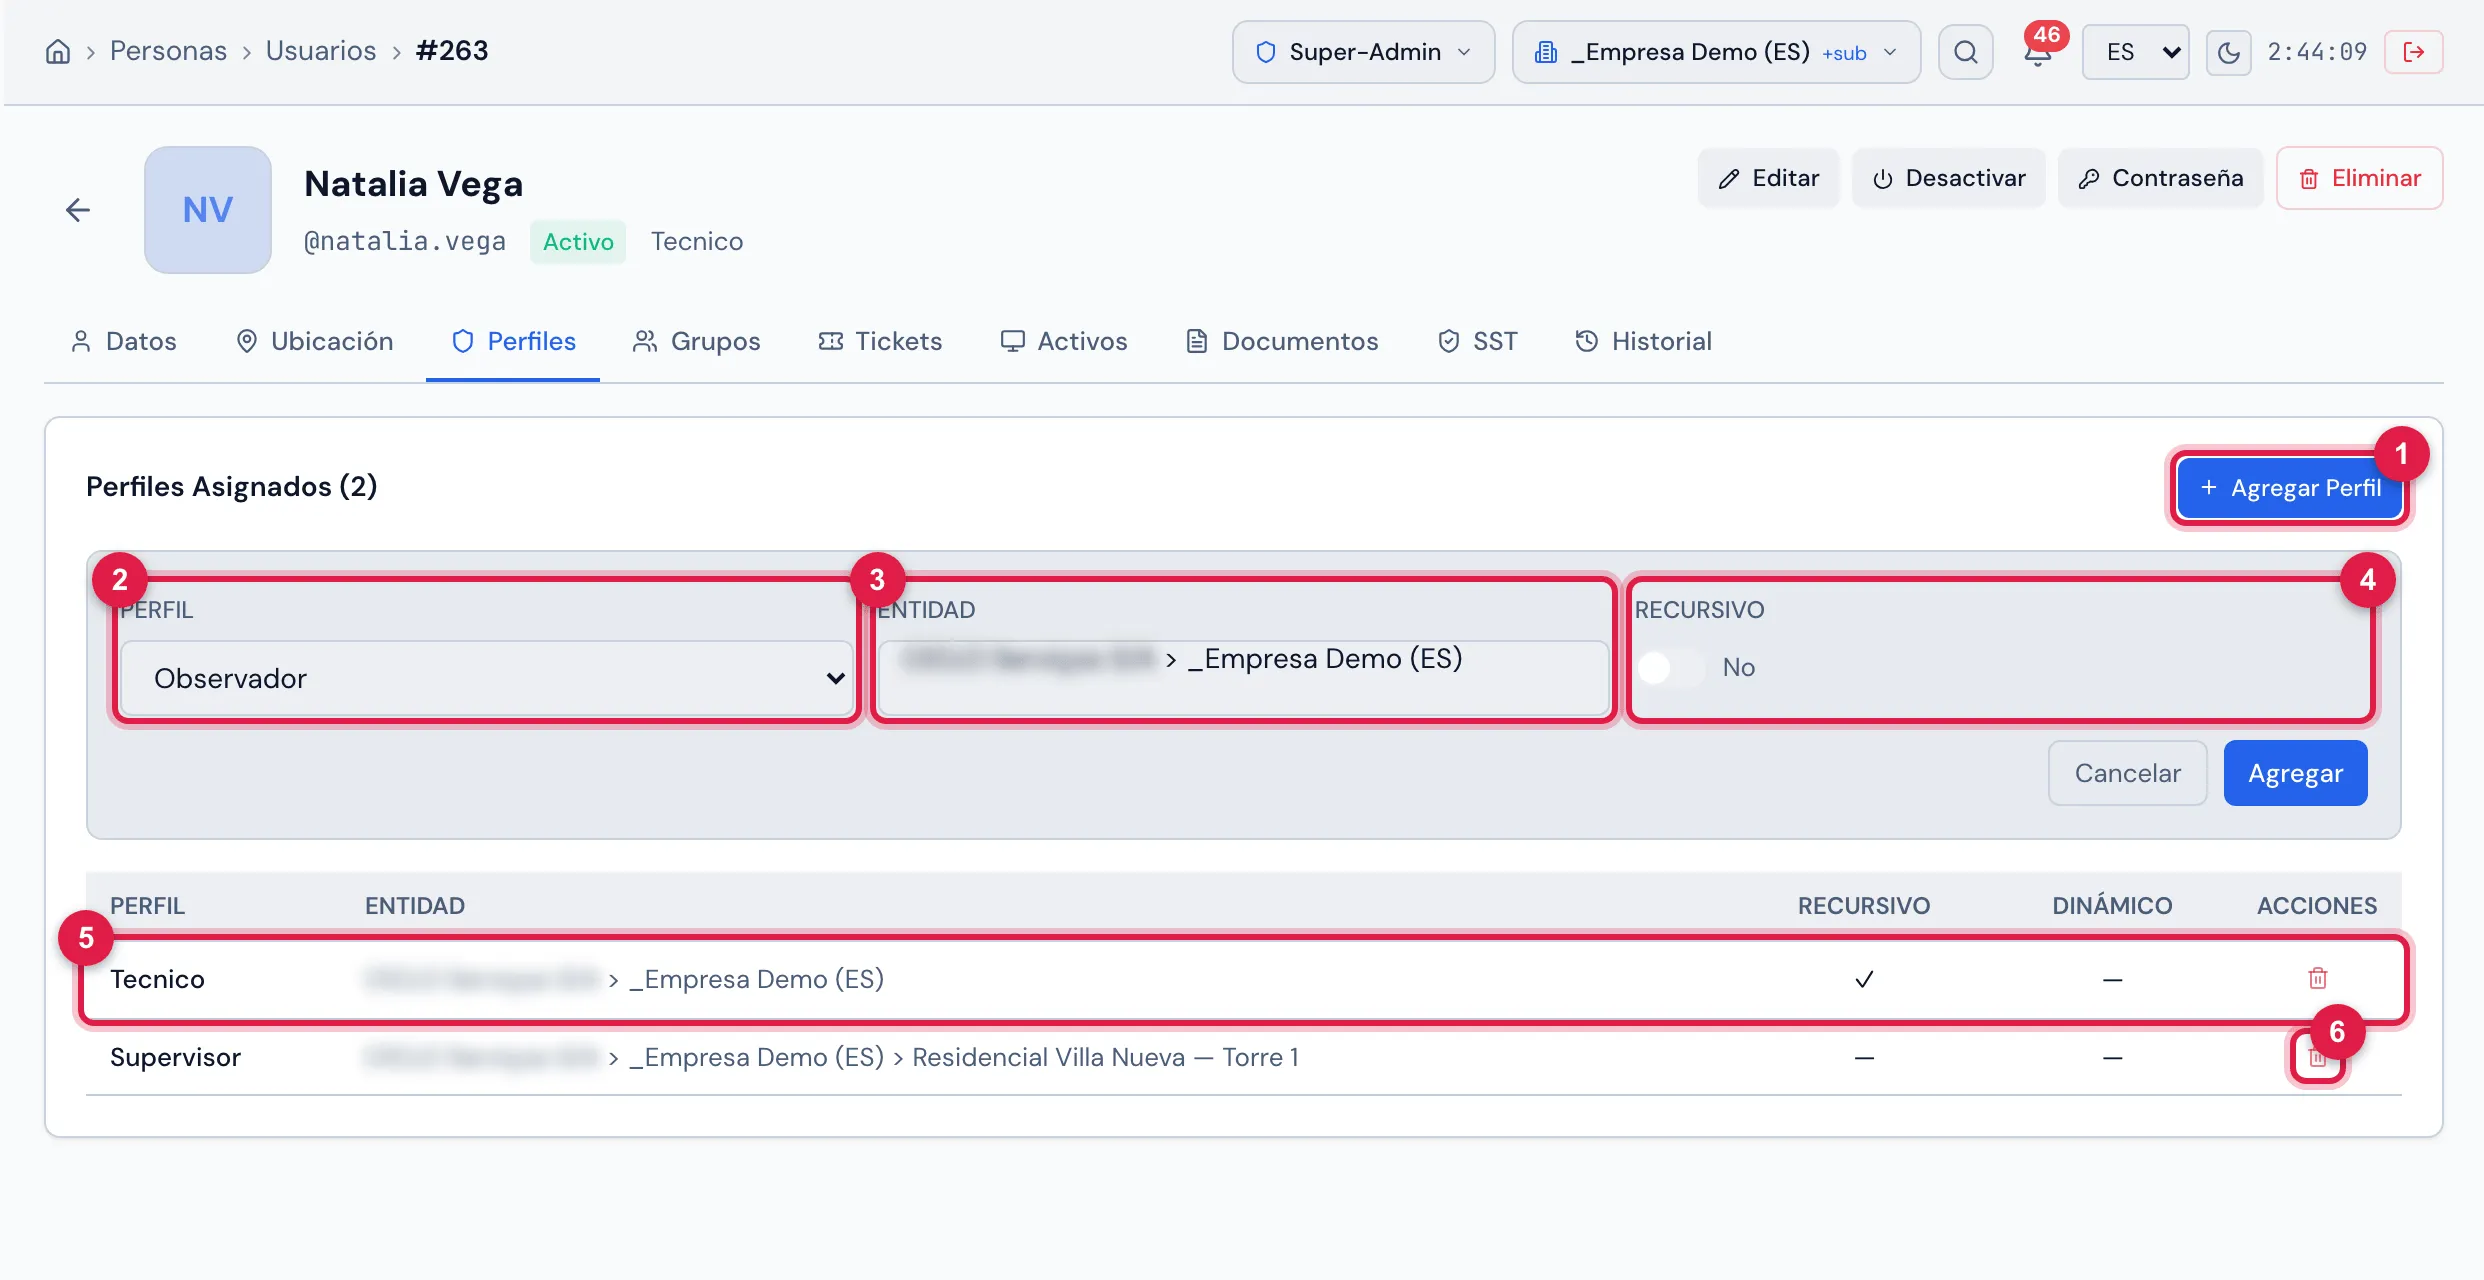Viewport: 2484px width, 1280px height.
Task: Toggle dark mode moon icon
Action: [2228, 52]
